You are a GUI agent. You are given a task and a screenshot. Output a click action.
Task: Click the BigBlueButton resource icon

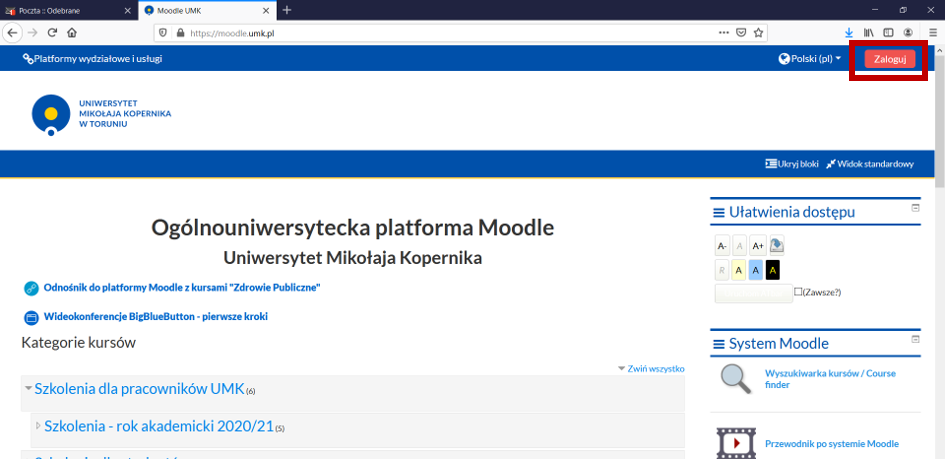tap(31, 317)
